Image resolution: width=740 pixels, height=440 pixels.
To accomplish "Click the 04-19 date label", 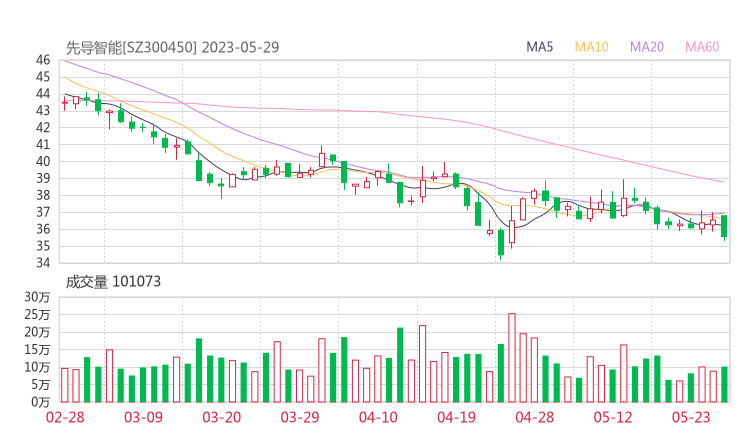I will click(x=456, y=417).
